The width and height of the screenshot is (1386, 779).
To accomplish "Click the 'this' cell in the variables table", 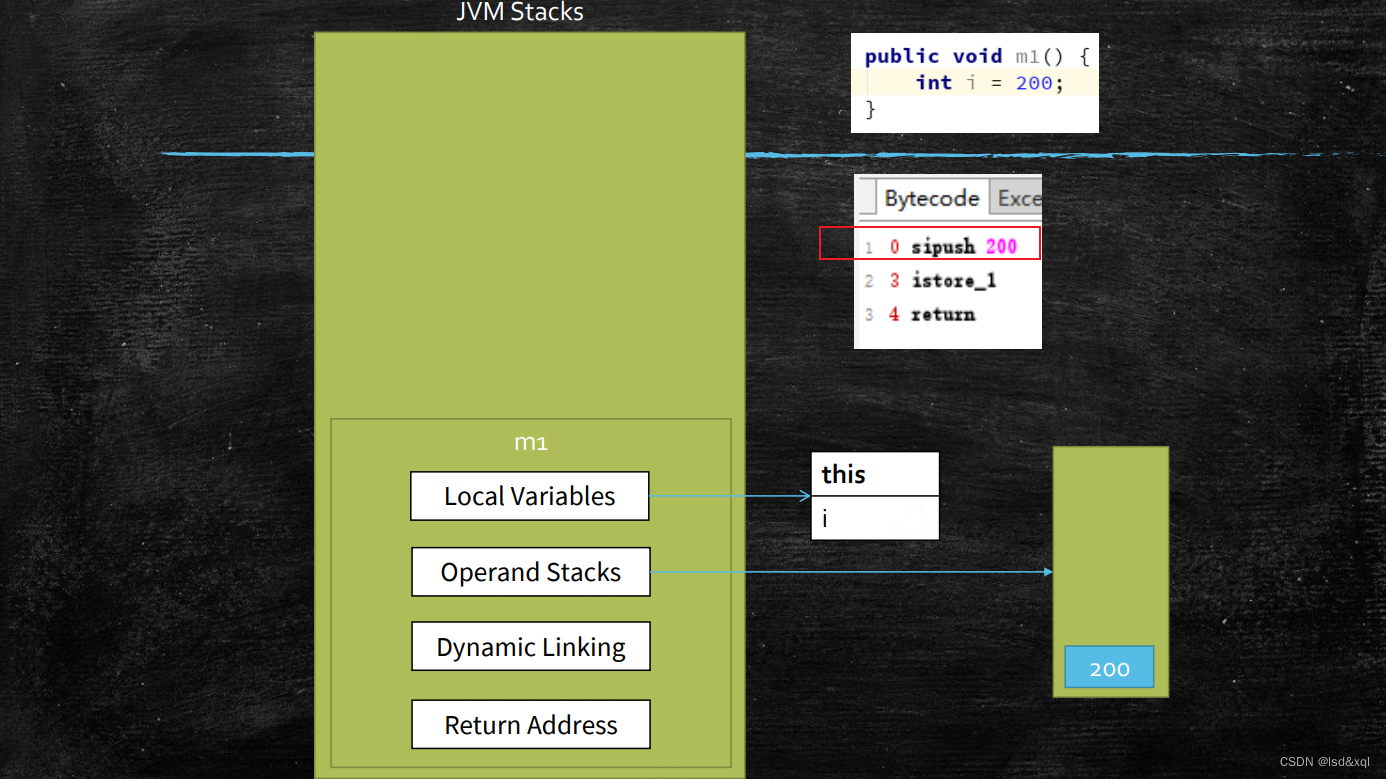I will (x=875, y=474).
